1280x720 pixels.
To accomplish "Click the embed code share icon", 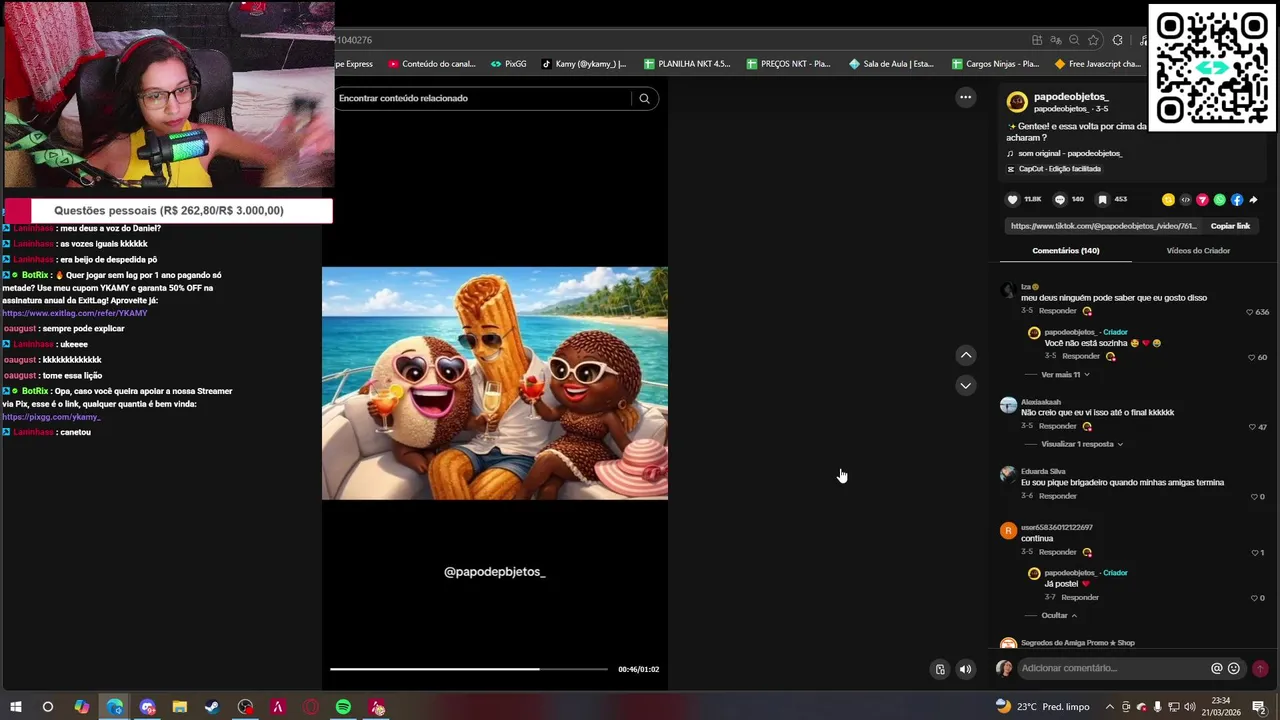I will click(x=1186, y=200).
